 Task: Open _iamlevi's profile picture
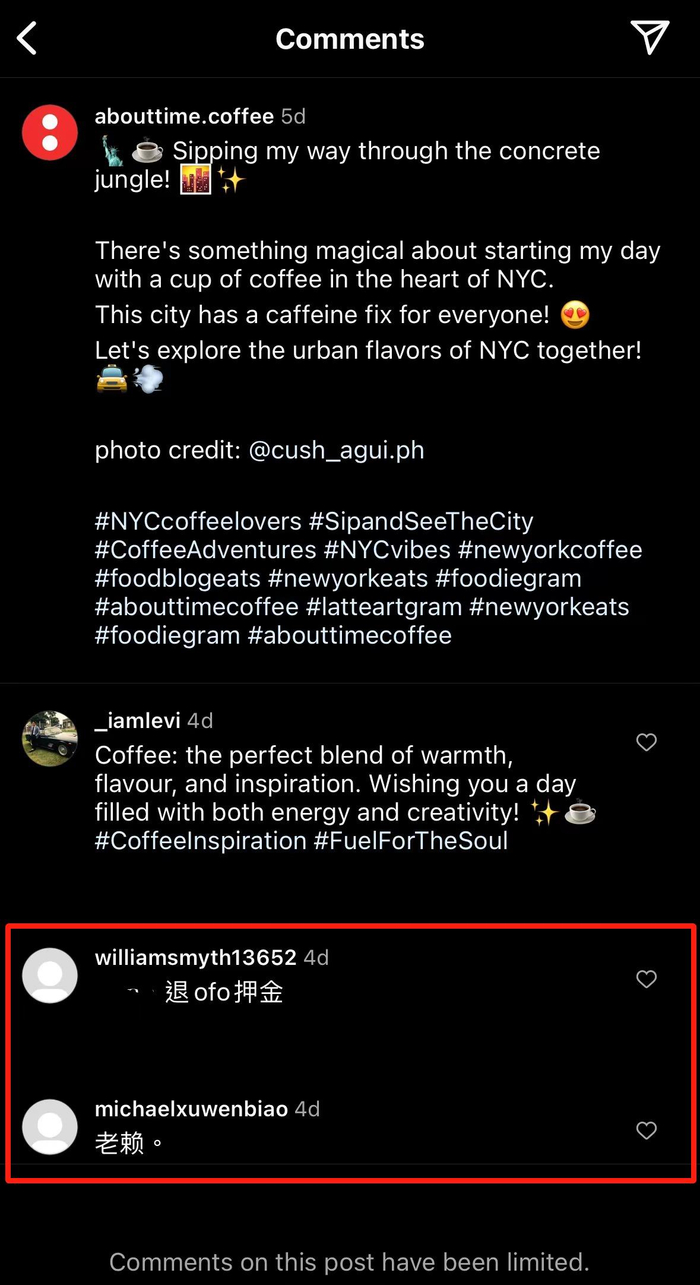[x=50, y=739]
